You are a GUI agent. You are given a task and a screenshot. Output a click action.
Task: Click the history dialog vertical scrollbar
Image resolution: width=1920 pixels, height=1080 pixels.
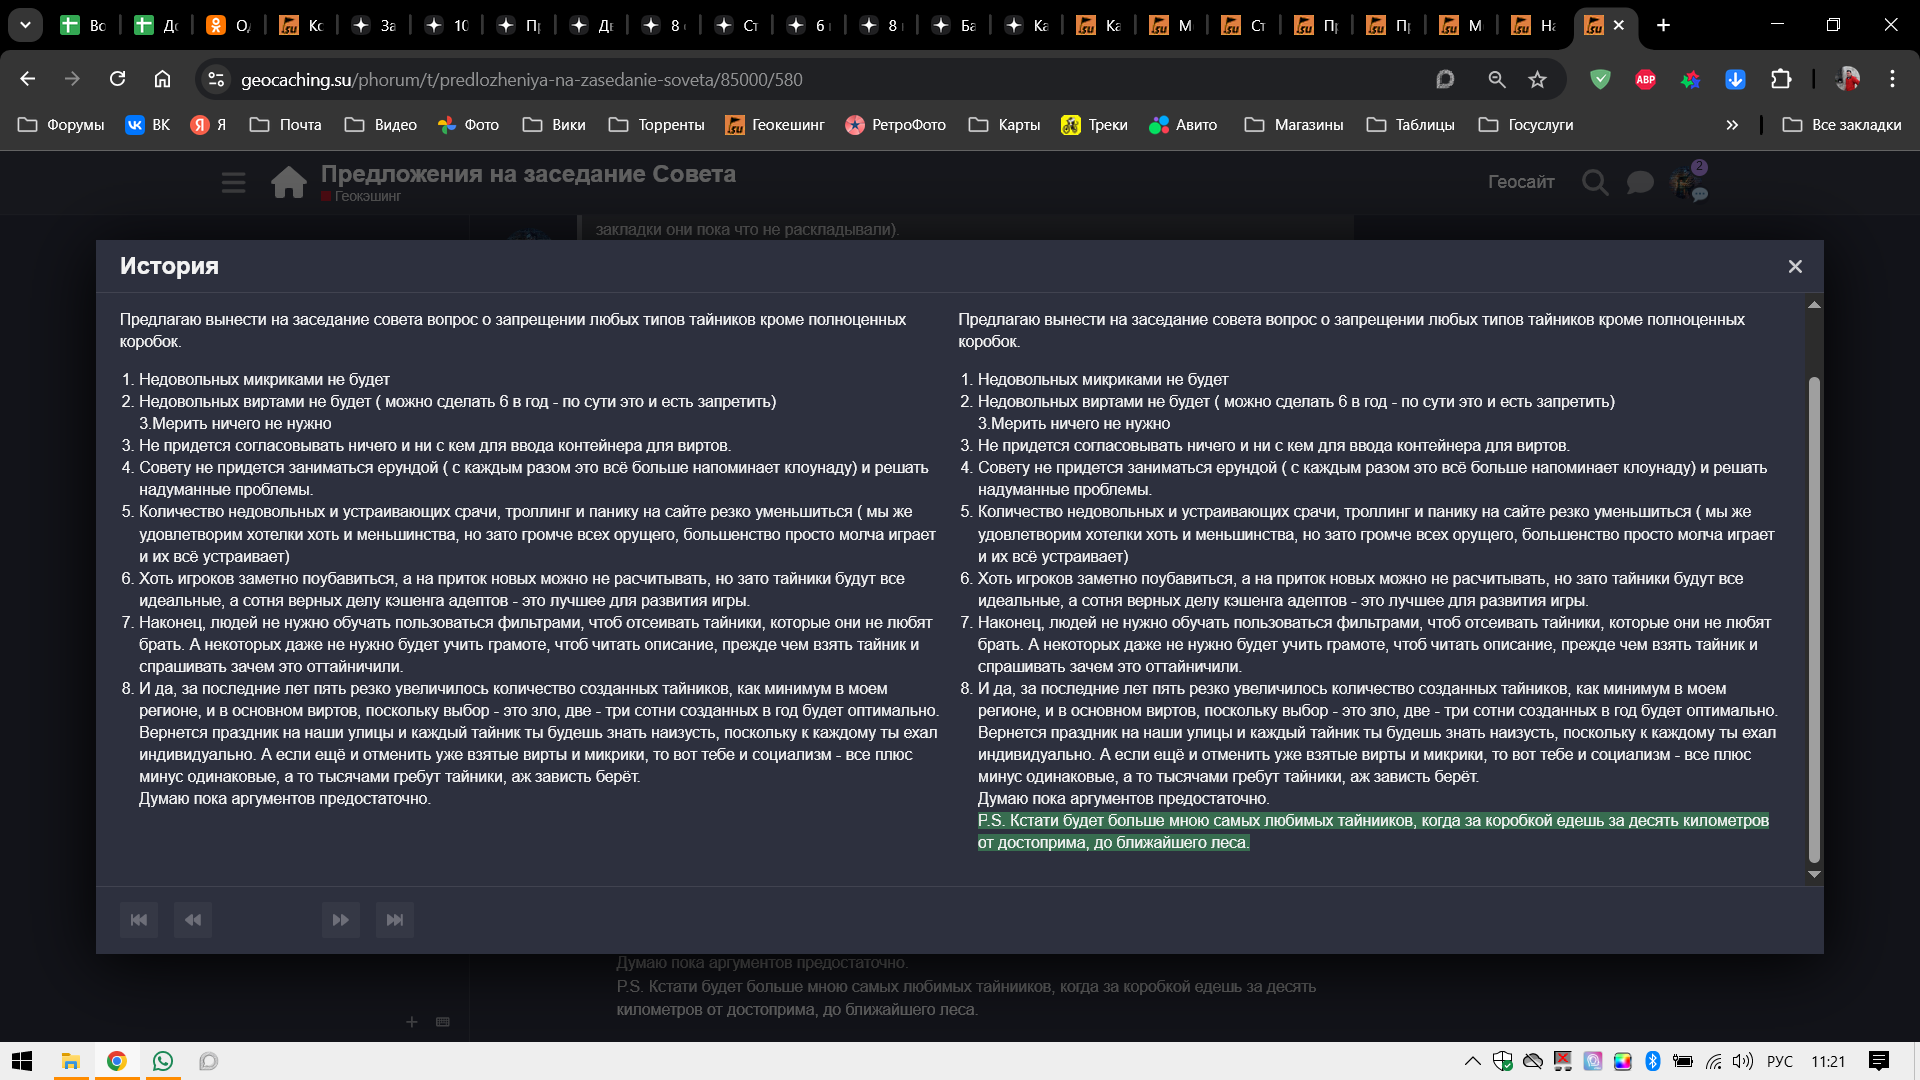1814,620
